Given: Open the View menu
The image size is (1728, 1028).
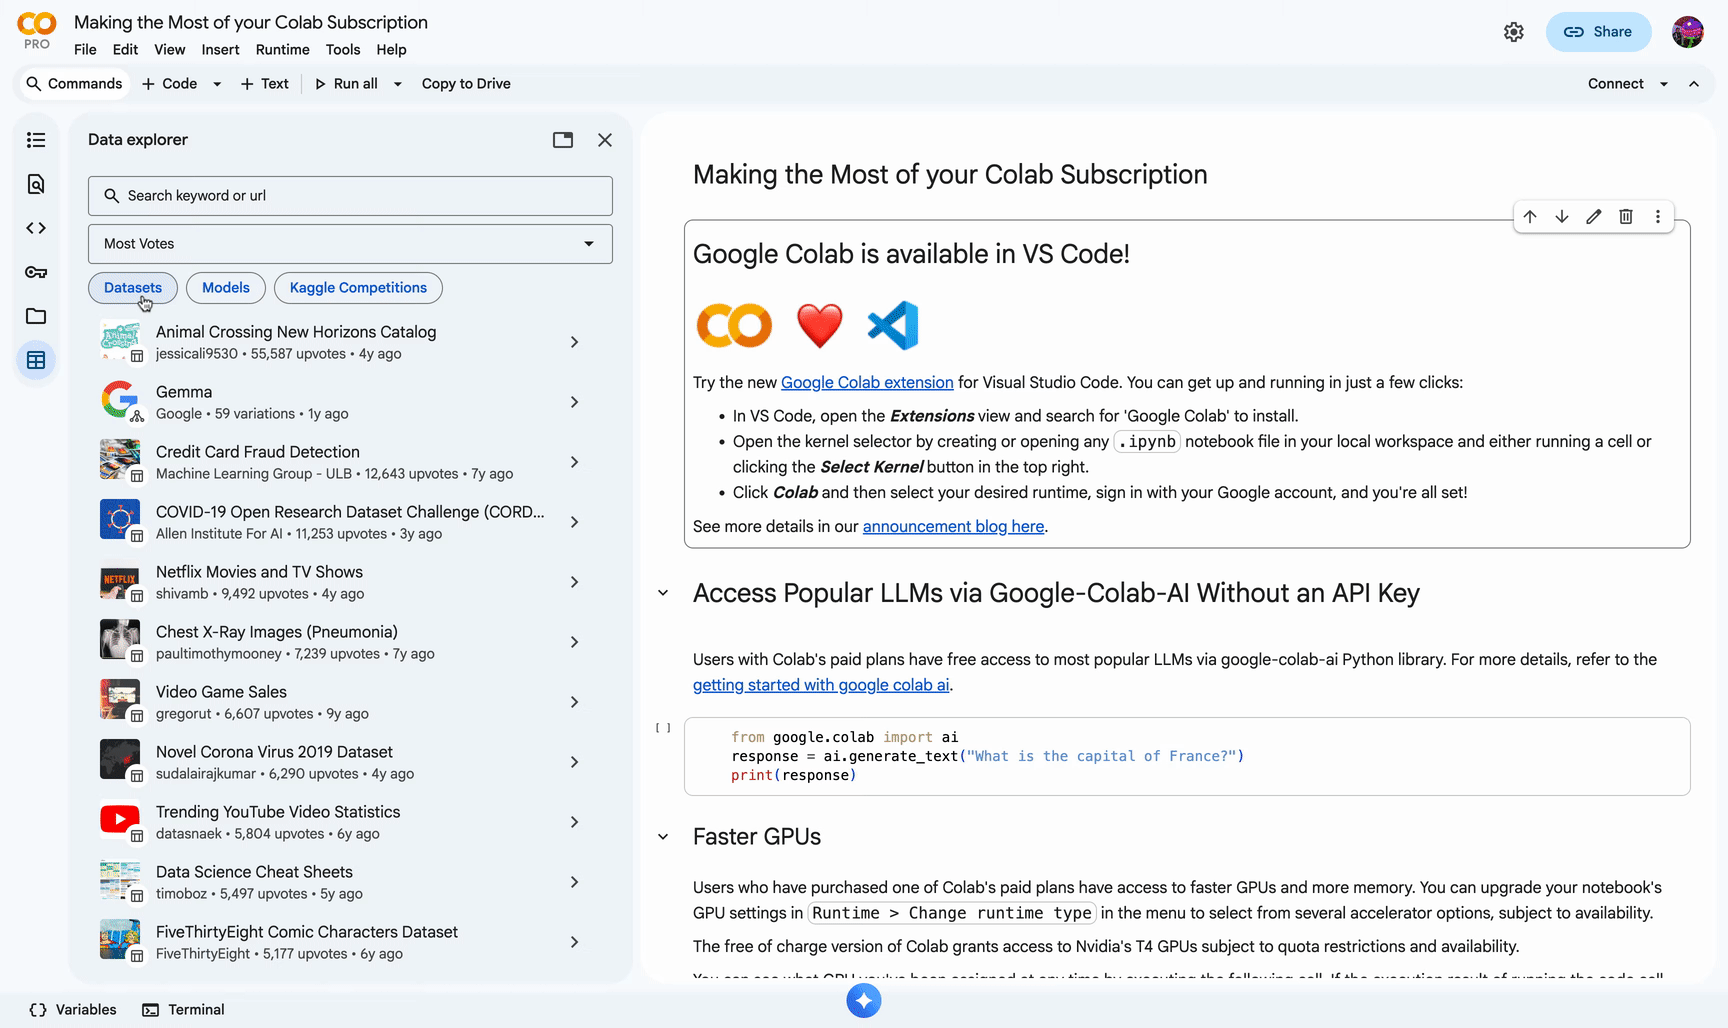Looking at the screenshot, I should coord(169,50).
